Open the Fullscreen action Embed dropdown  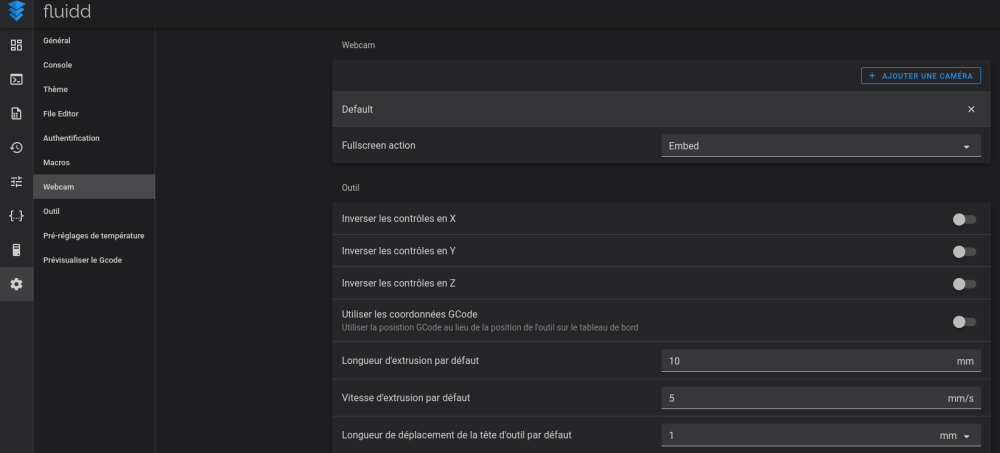(821, 145)
